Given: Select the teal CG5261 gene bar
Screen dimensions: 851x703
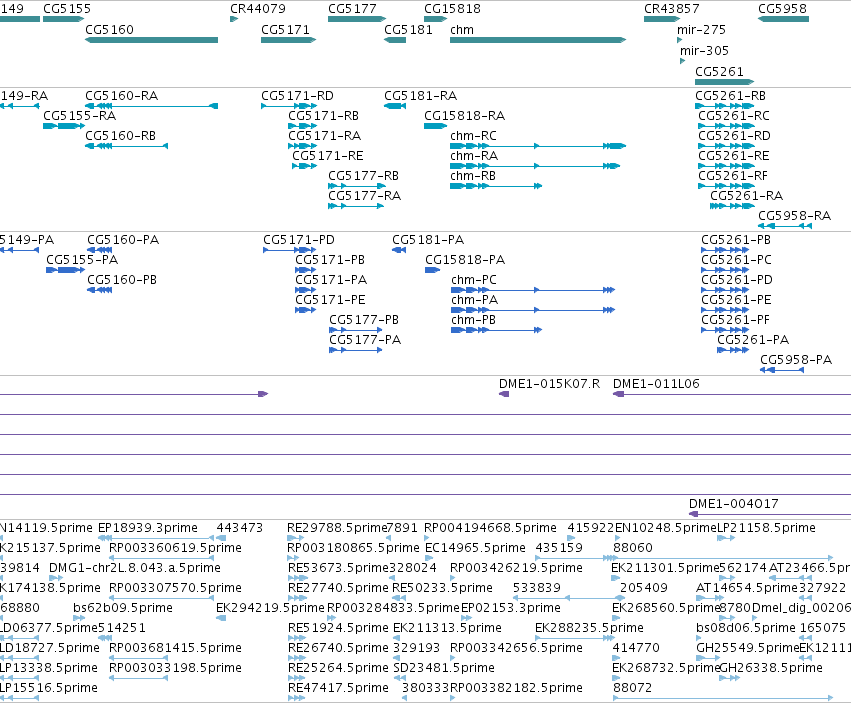Looking at the screenshot, I should (725, 82).
